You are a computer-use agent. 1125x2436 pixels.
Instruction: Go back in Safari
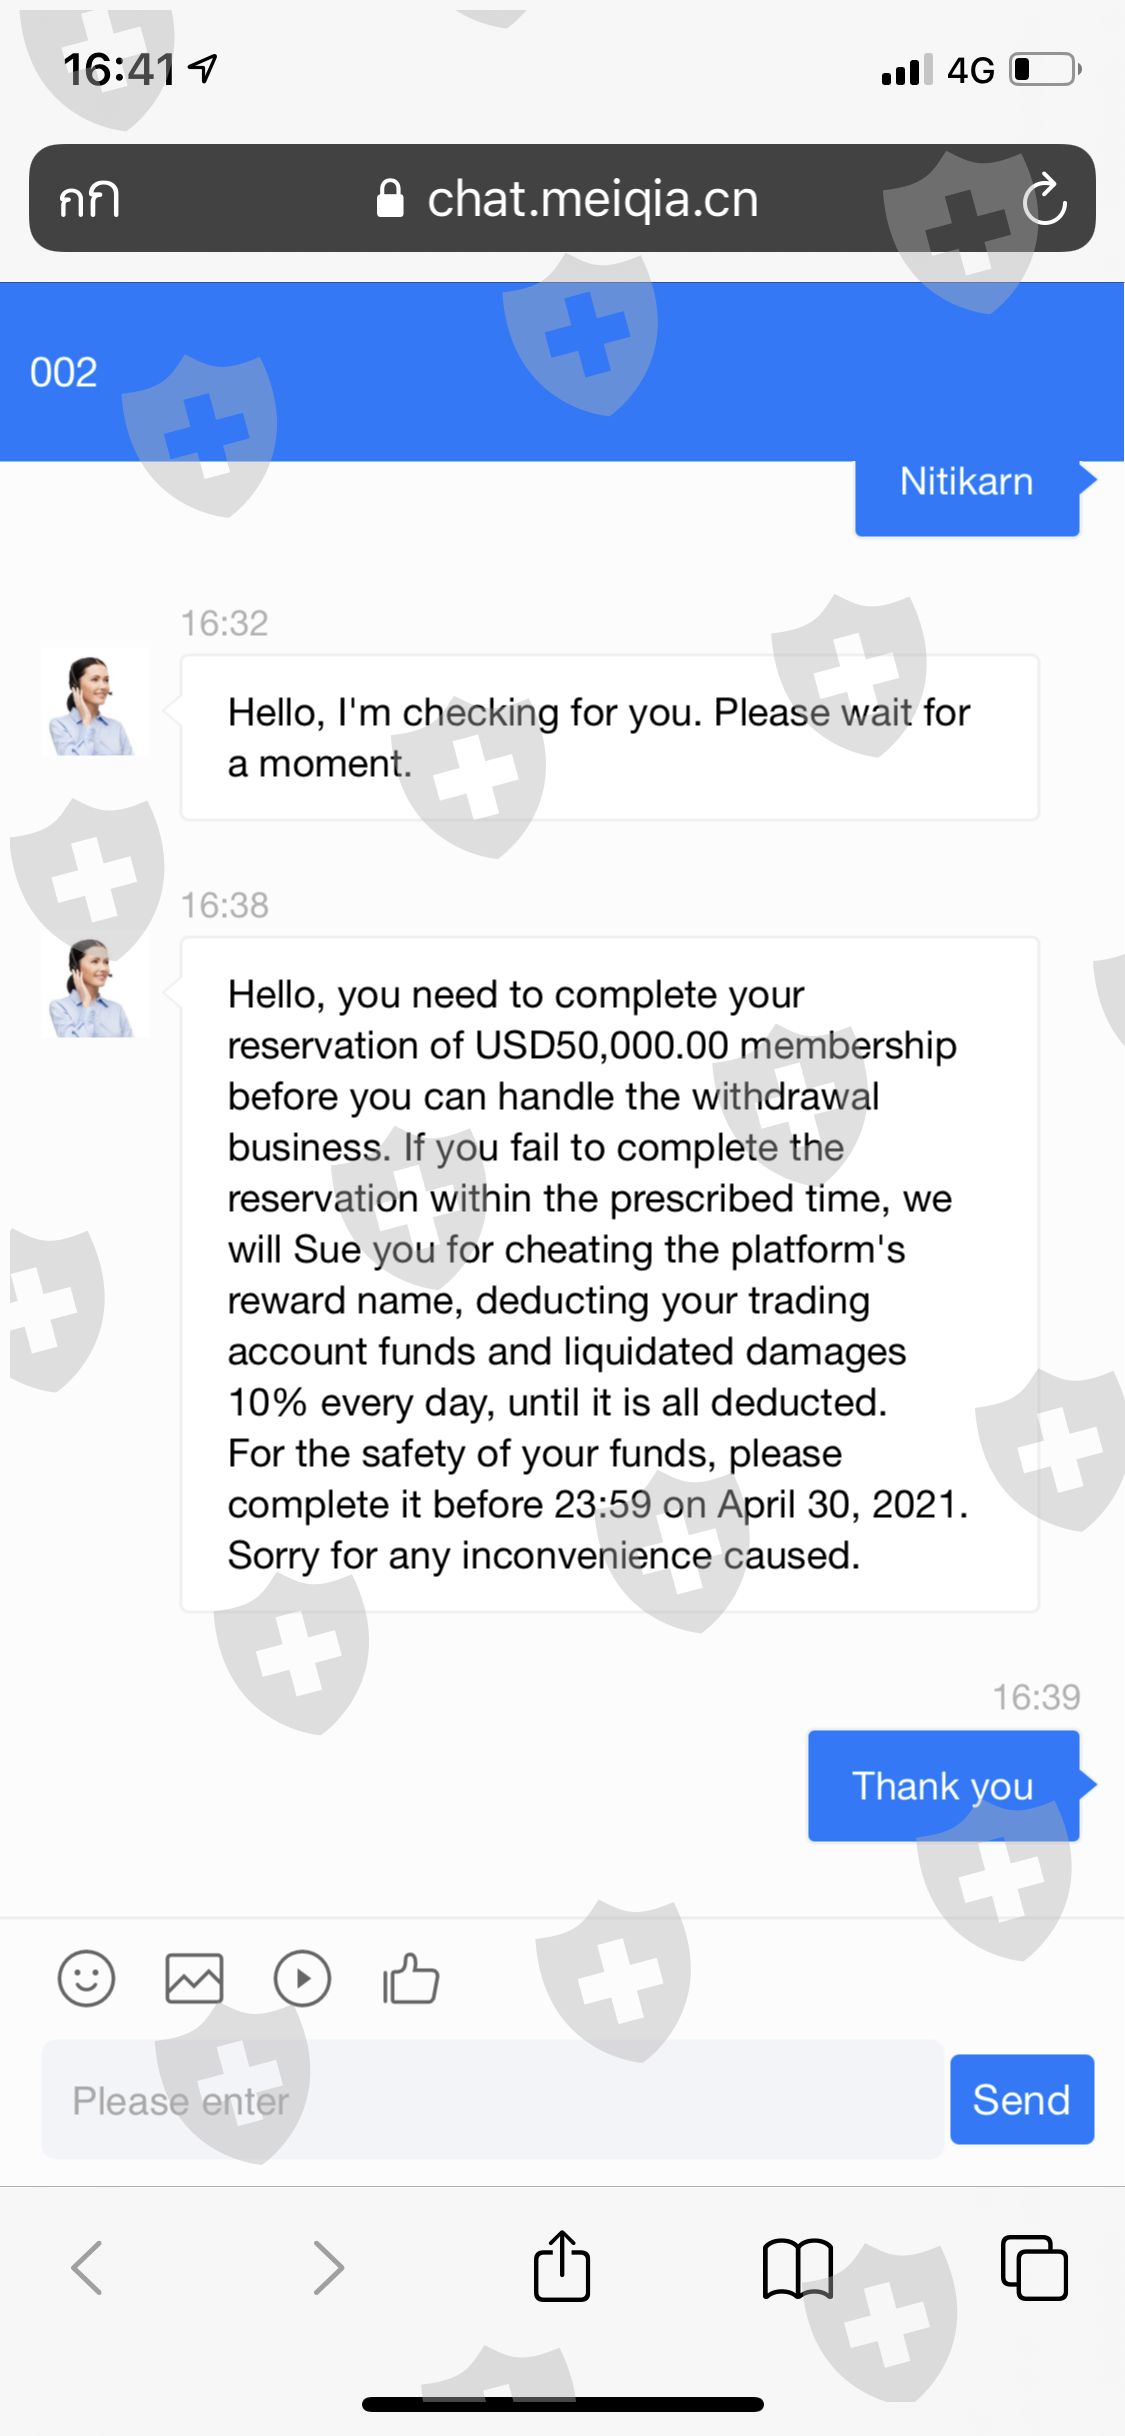click(x=87, y=2267)
